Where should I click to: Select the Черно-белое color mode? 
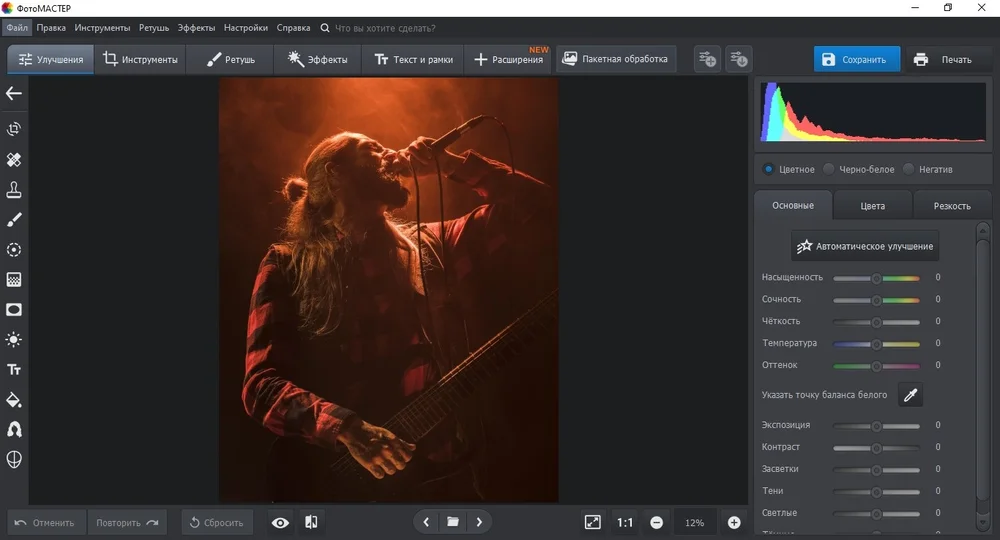(x=829, y=169)
